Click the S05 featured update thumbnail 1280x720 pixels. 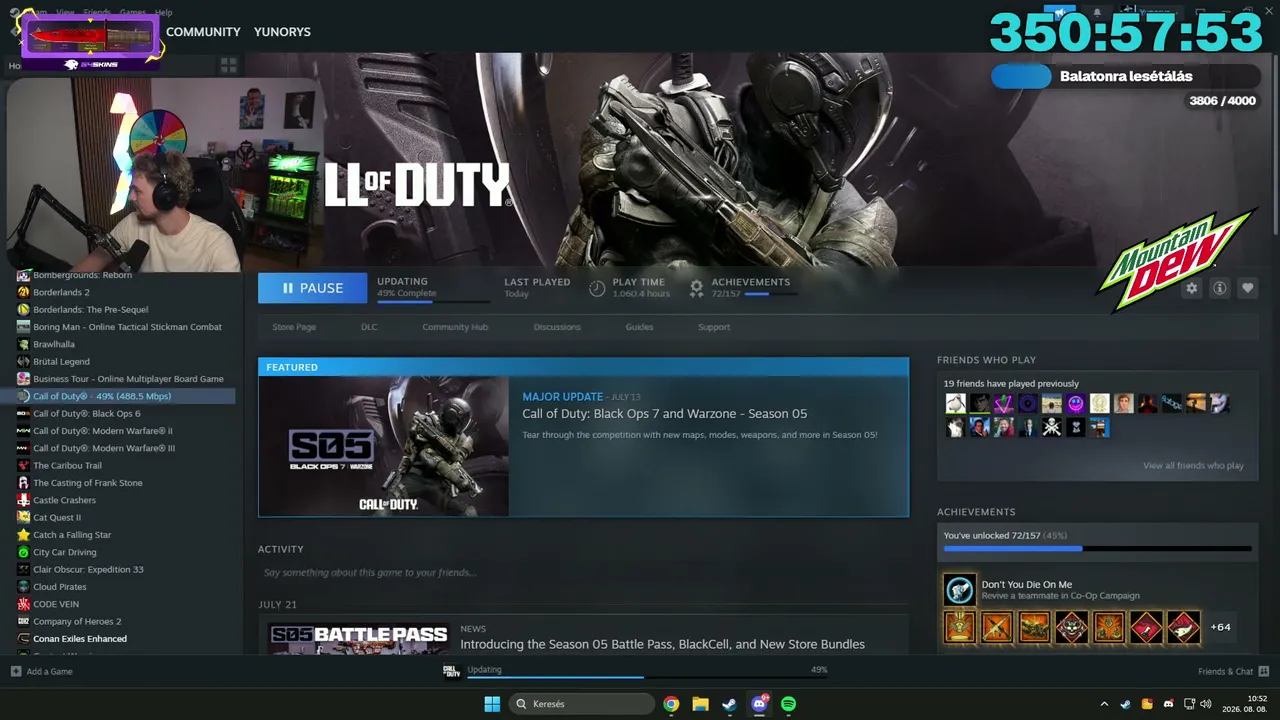[384, 446]
